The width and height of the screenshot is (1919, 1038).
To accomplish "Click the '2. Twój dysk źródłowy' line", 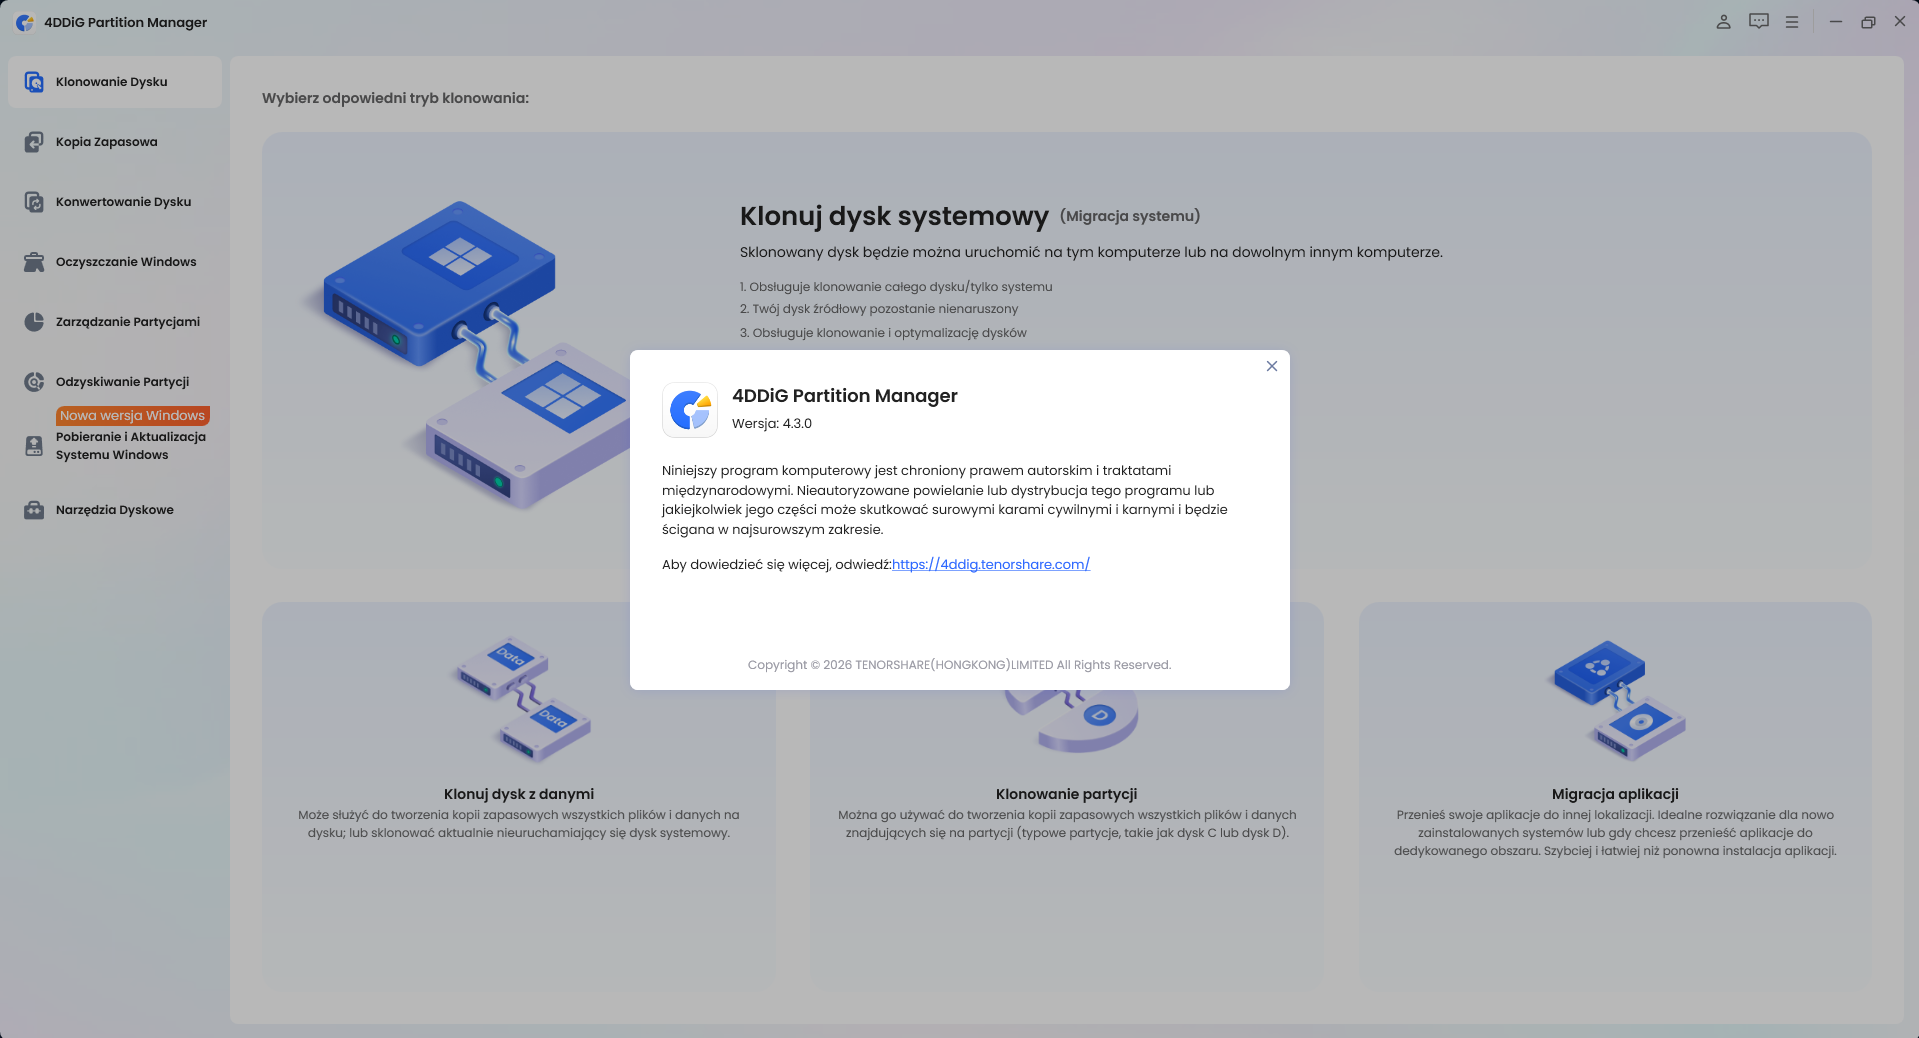I will (x=879, y=309).
